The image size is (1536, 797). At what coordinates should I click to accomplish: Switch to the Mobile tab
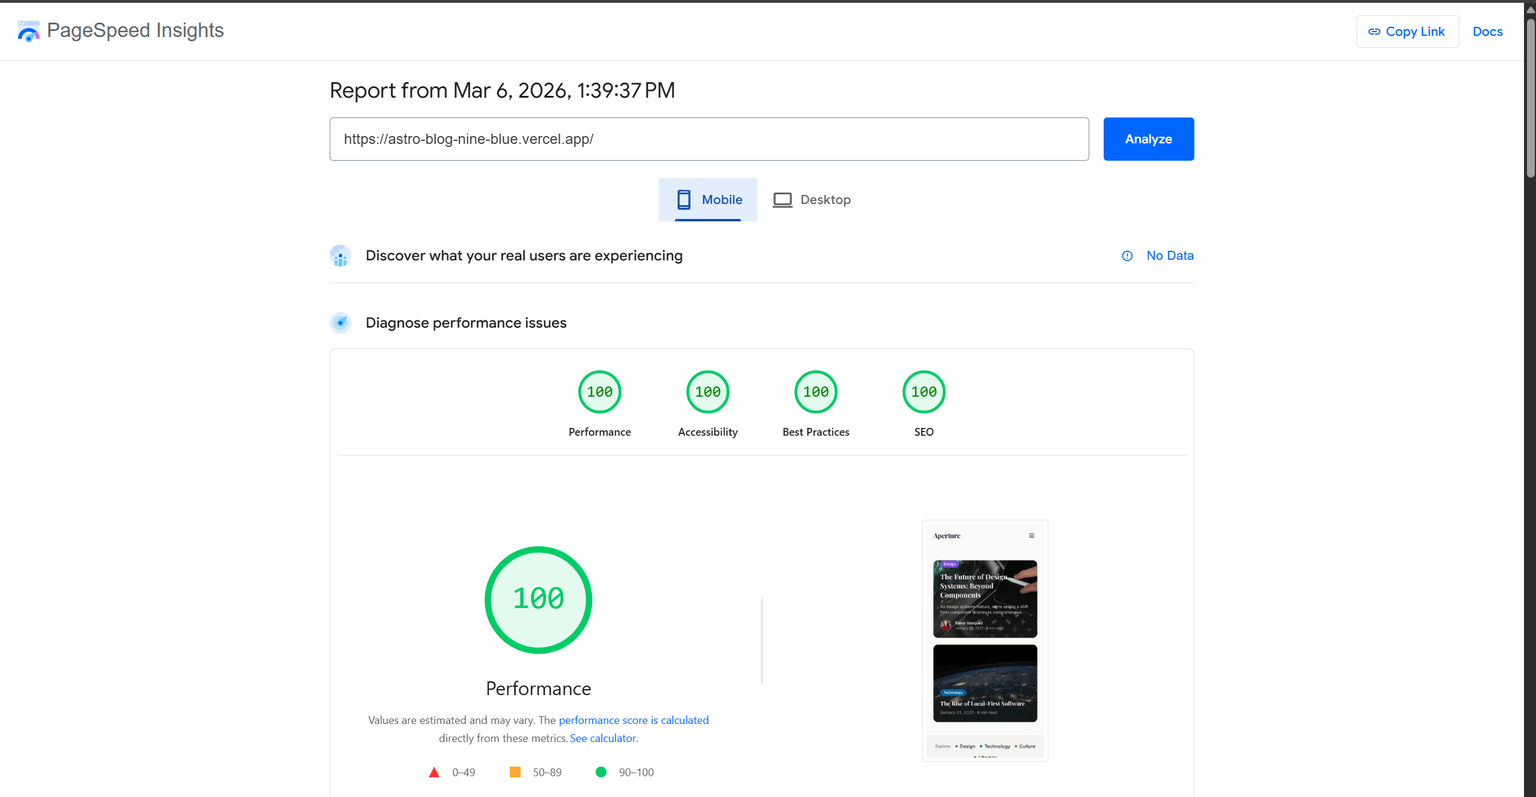708,200
